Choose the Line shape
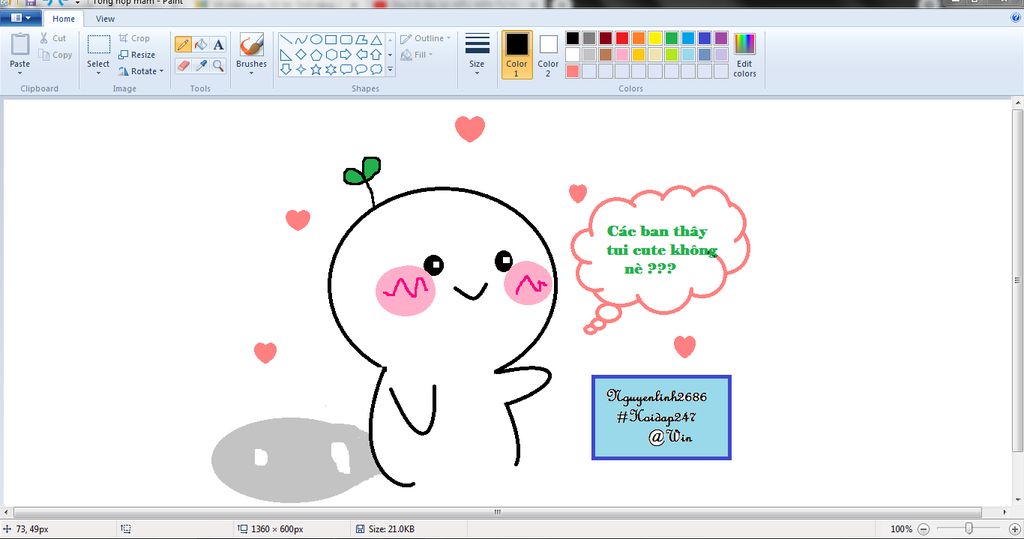Image resolution: width=1024 pixels, height=539 pixels. click(286, 40)
